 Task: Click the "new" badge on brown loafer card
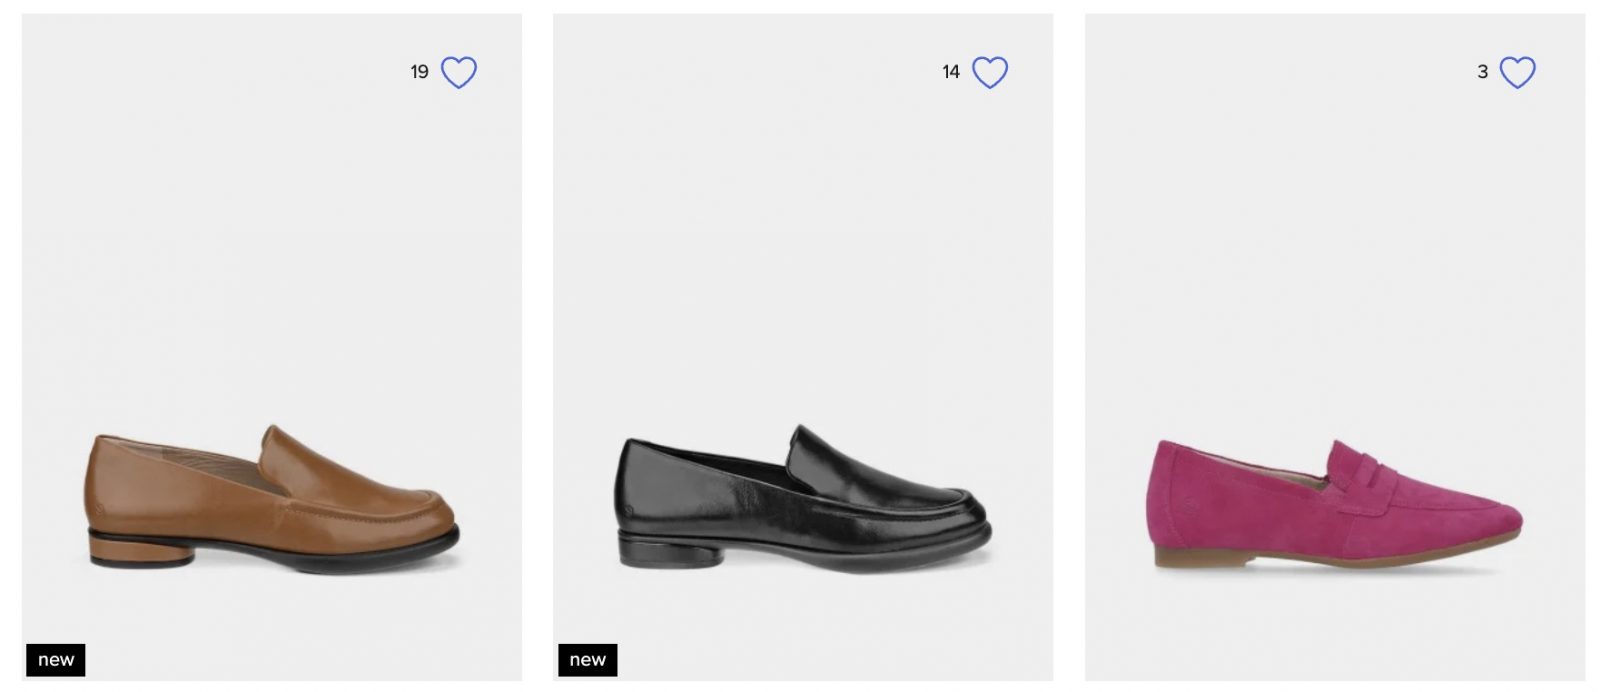click(x=56, y=659)
